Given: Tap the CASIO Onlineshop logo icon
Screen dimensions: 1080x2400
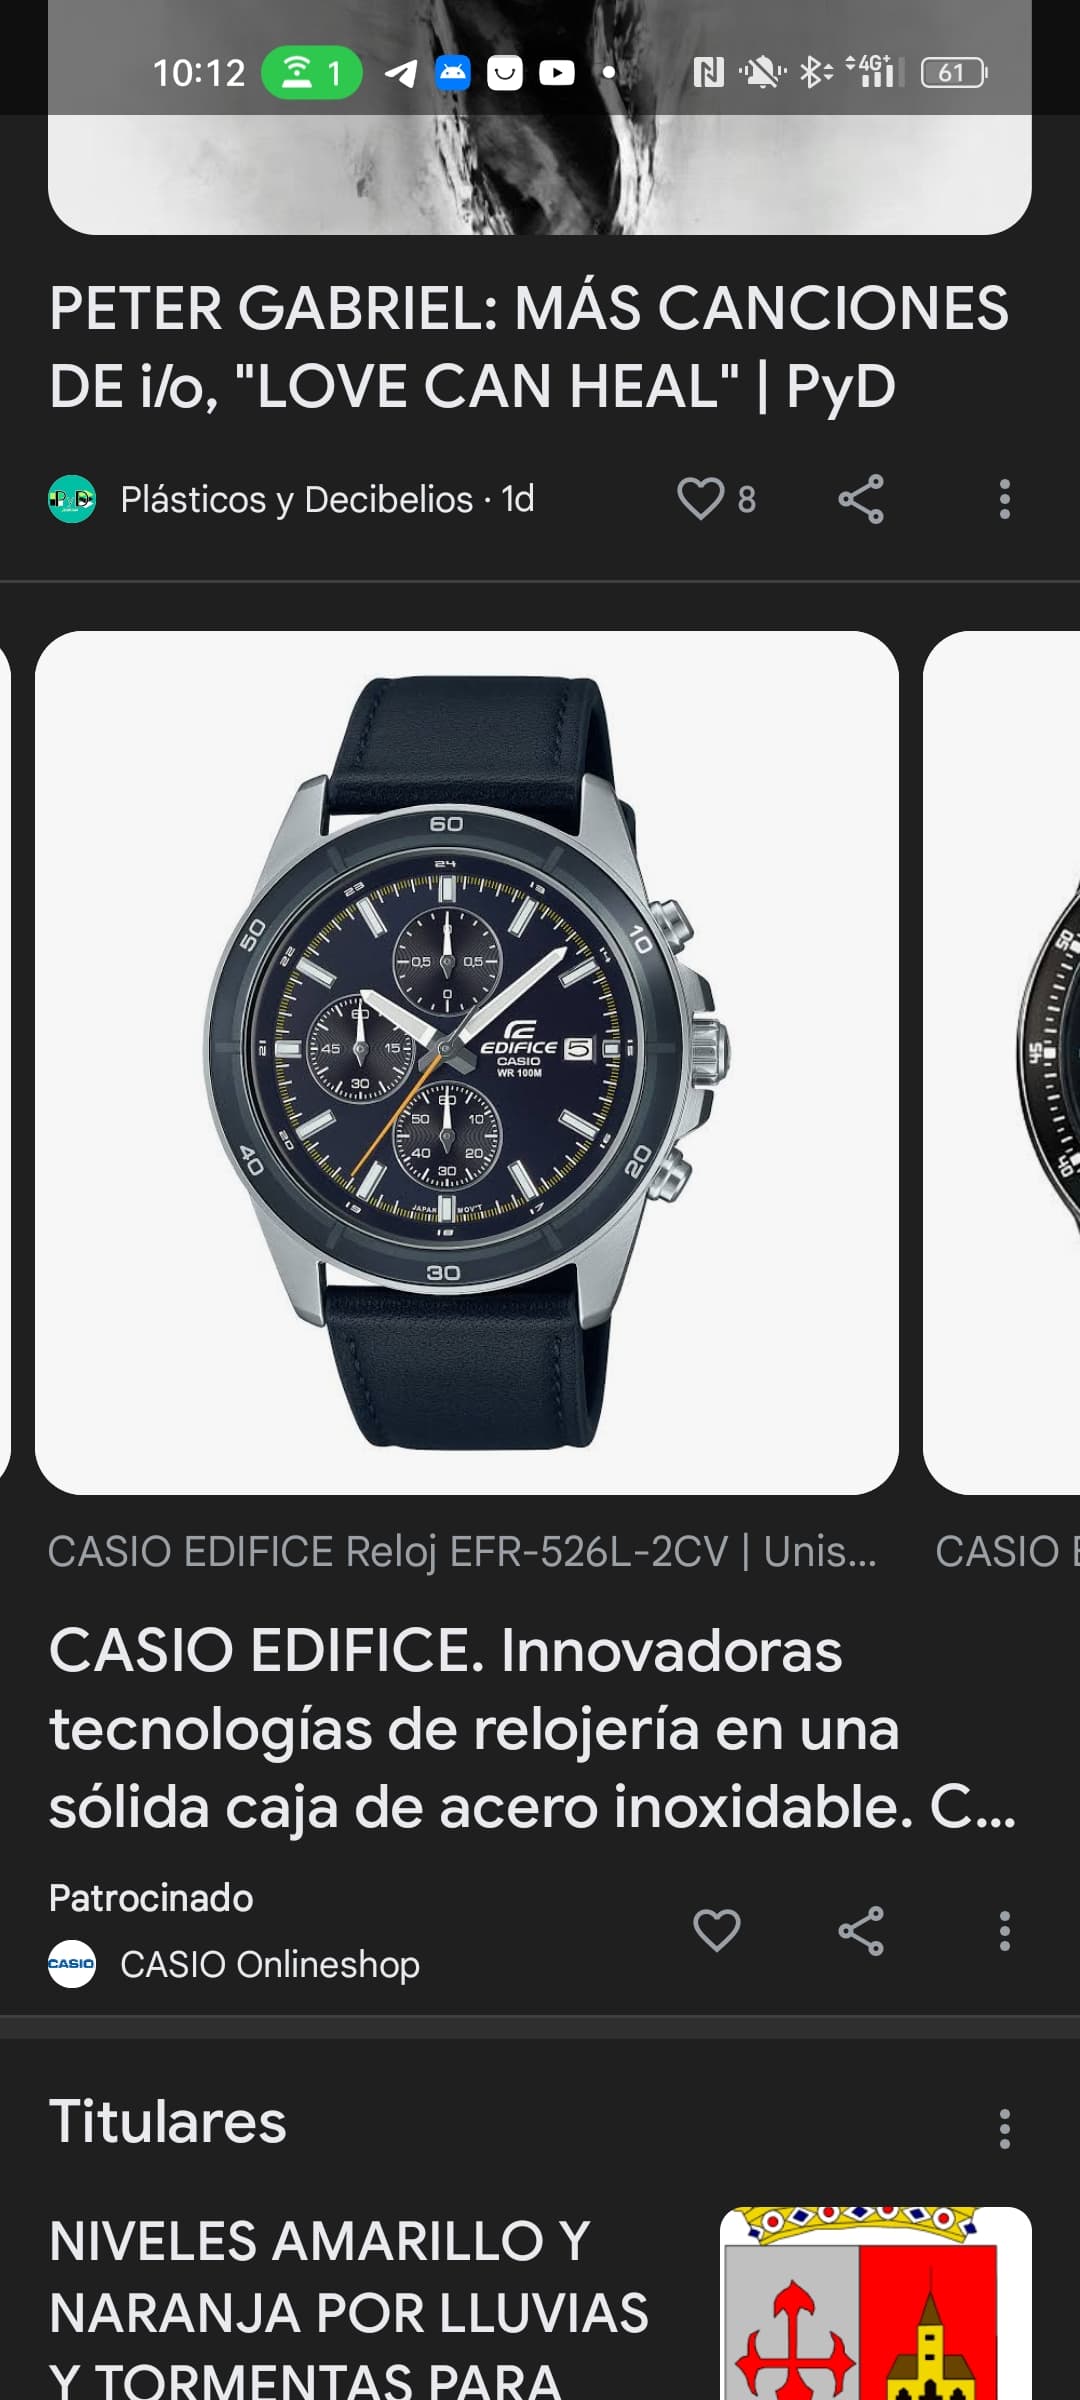Looking at the screenshot, I should (72, 1964).
